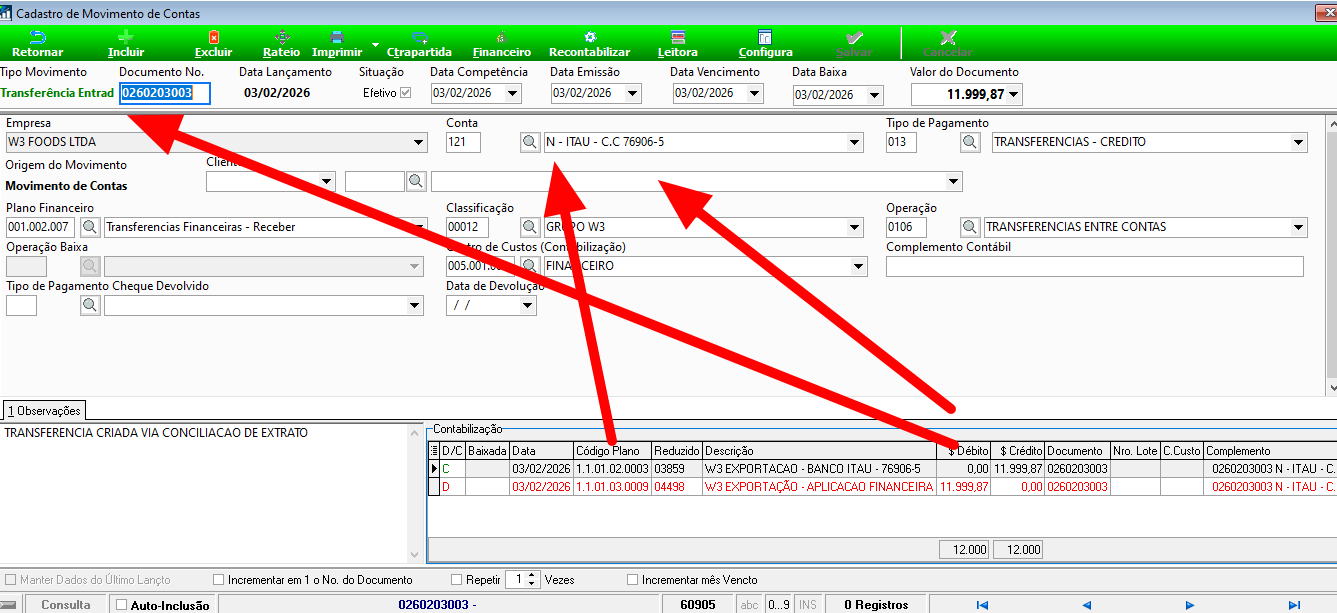Open the Rateio apportionment tool
The height and width of the screenshot is (613, 1337).
(x=281, y=43)
